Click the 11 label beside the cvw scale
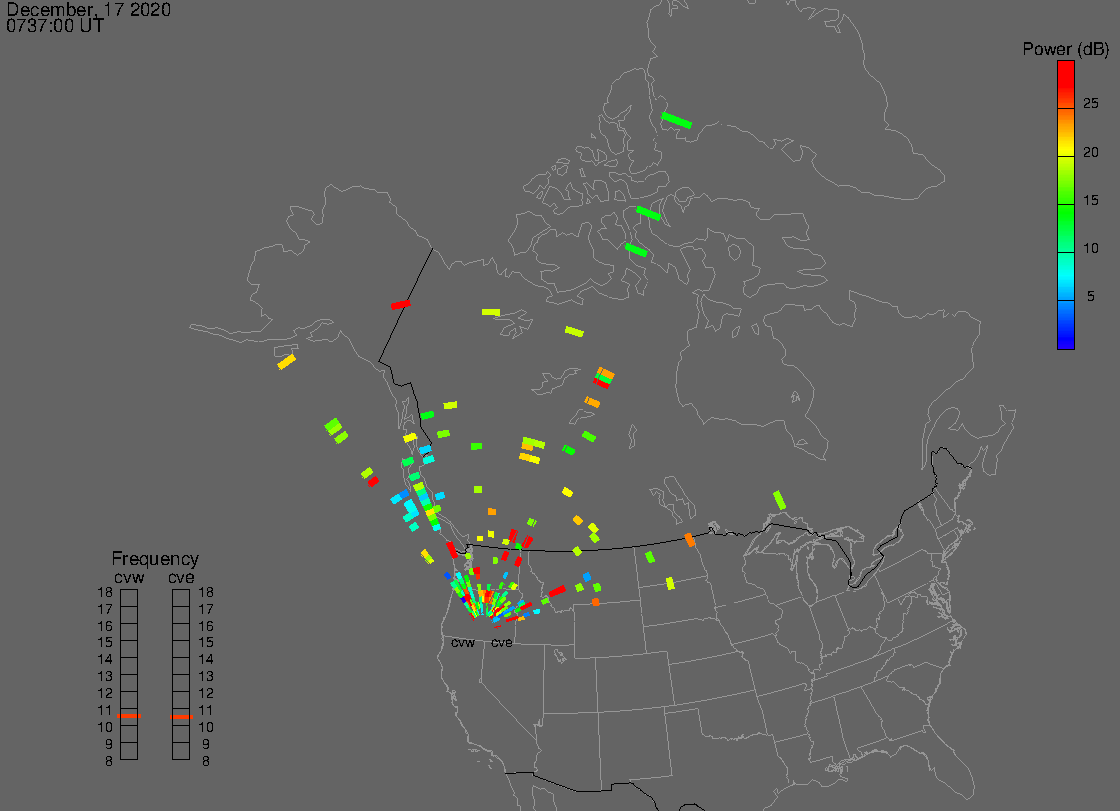 pyautogui.click(x=105, y=710)
